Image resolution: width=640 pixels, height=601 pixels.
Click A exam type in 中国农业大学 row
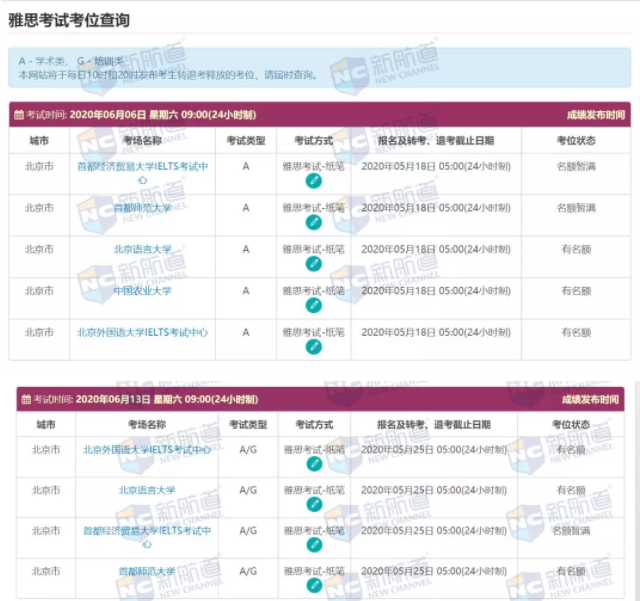click(x=246, y=291)
